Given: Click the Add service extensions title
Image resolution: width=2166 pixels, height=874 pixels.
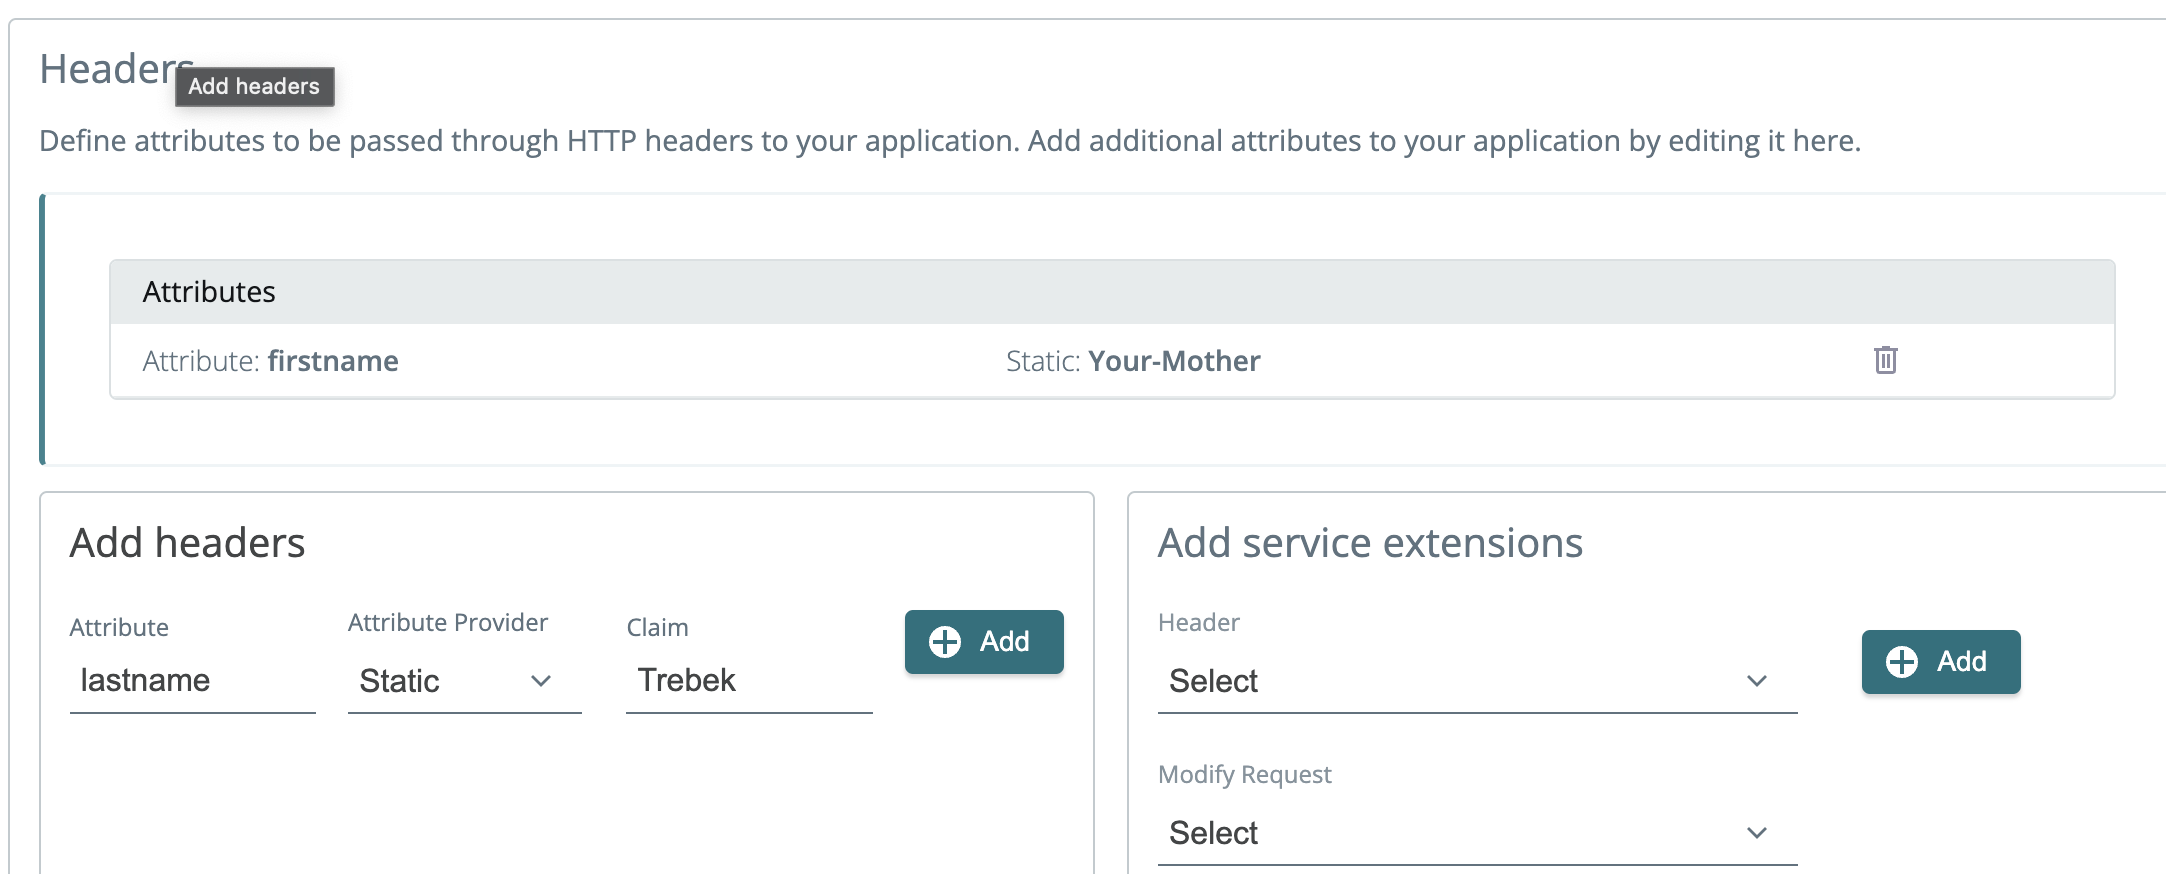Looking at the screenshot, I should tap(1370, 543).
